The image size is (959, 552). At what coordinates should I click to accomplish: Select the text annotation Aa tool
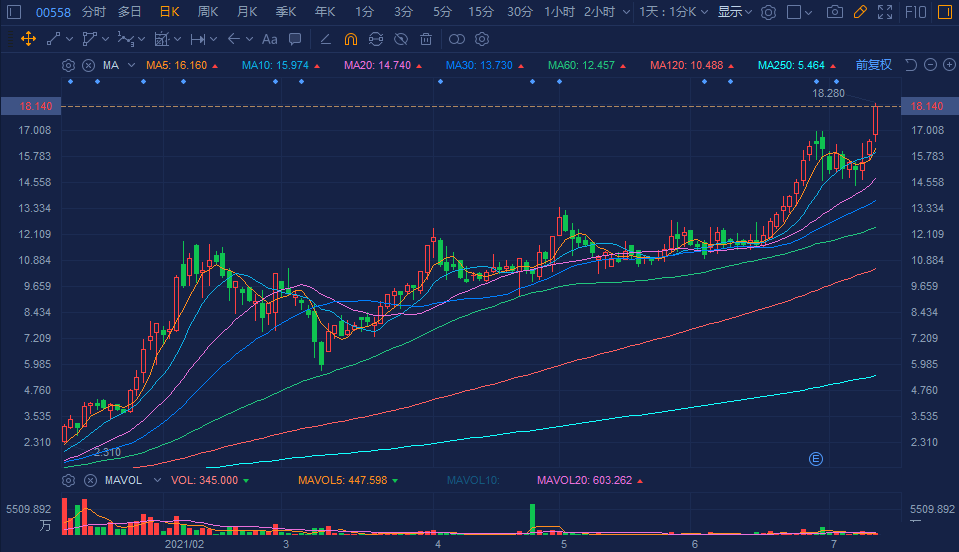269,39
